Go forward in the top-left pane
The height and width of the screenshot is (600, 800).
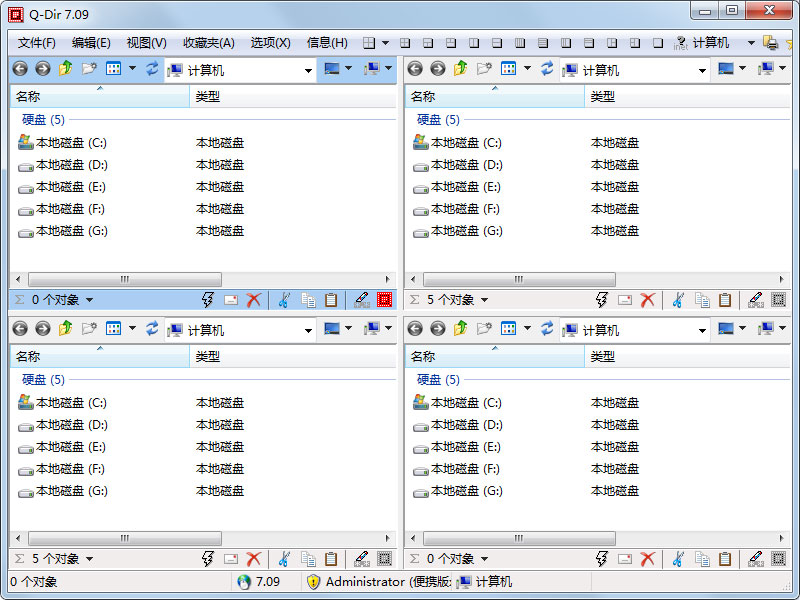click(x=43, y=68)
